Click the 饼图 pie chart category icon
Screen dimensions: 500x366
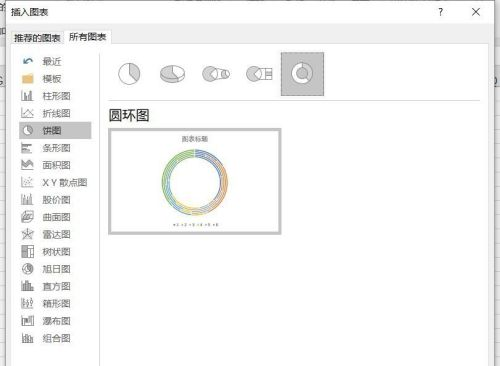[28, 130]
